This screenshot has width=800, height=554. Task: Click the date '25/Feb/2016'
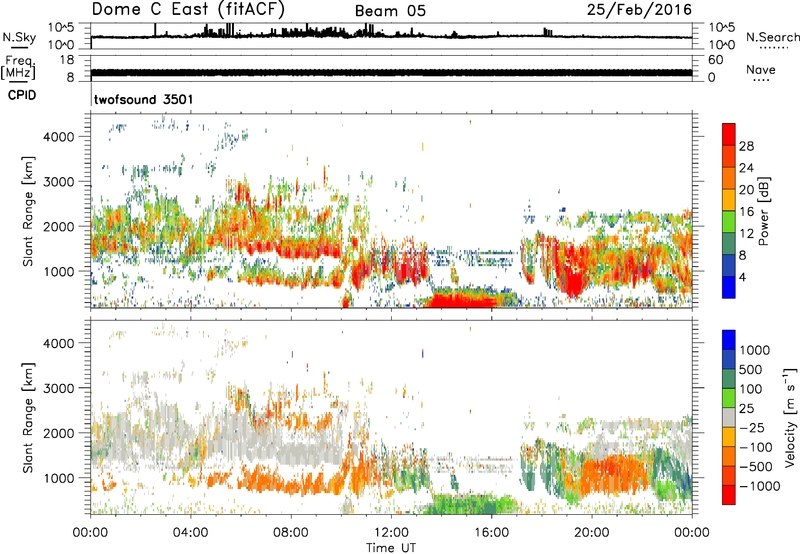[639, 9]
